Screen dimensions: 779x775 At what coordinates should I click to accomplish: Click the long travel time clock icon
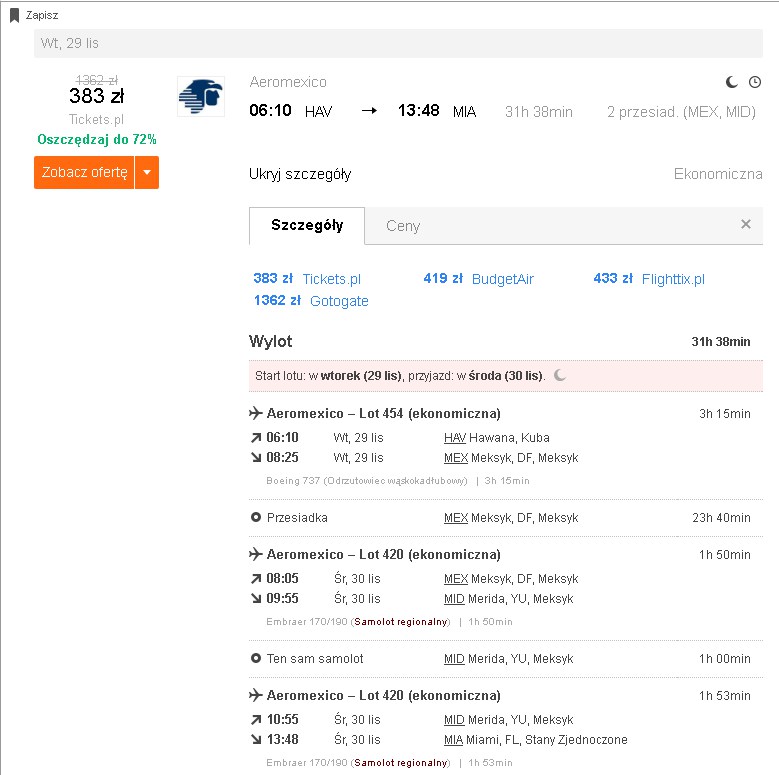[x=755, y=82]
